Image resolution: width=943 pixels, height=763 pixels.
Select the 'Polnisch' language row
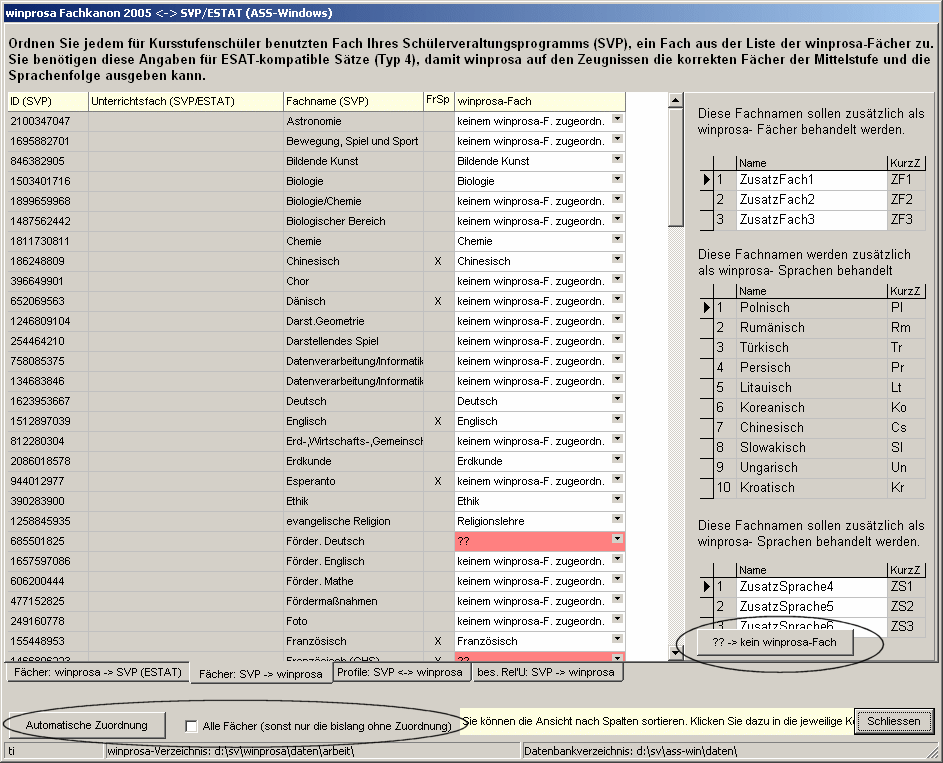coord(810,308)
